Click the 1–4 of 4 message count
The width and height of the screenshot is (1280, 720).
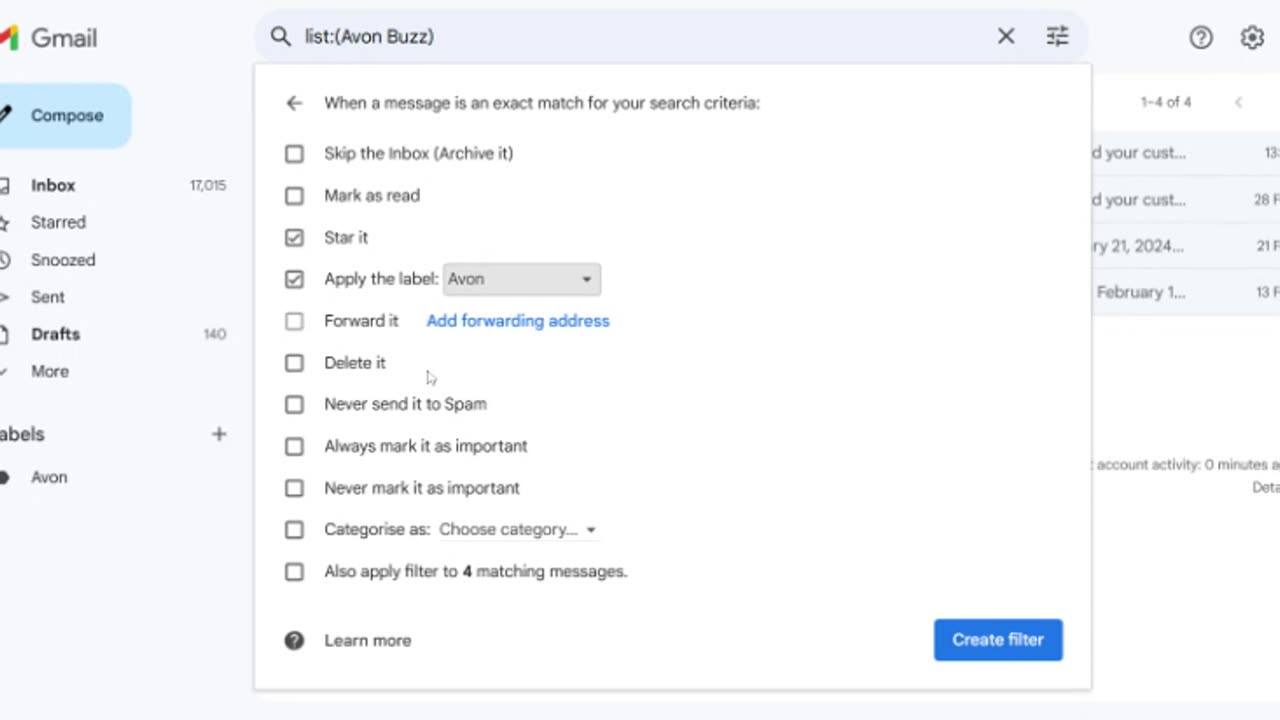pos(1166,102)
